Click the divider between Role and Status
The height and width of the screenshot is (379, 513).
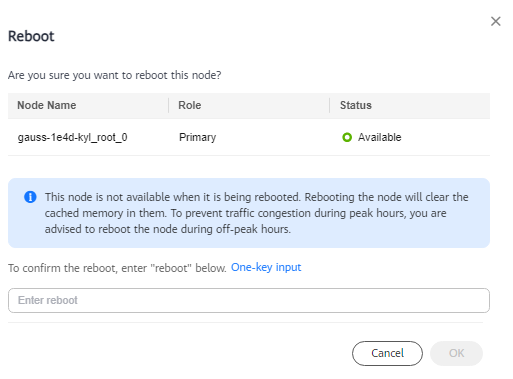(330, 105)
